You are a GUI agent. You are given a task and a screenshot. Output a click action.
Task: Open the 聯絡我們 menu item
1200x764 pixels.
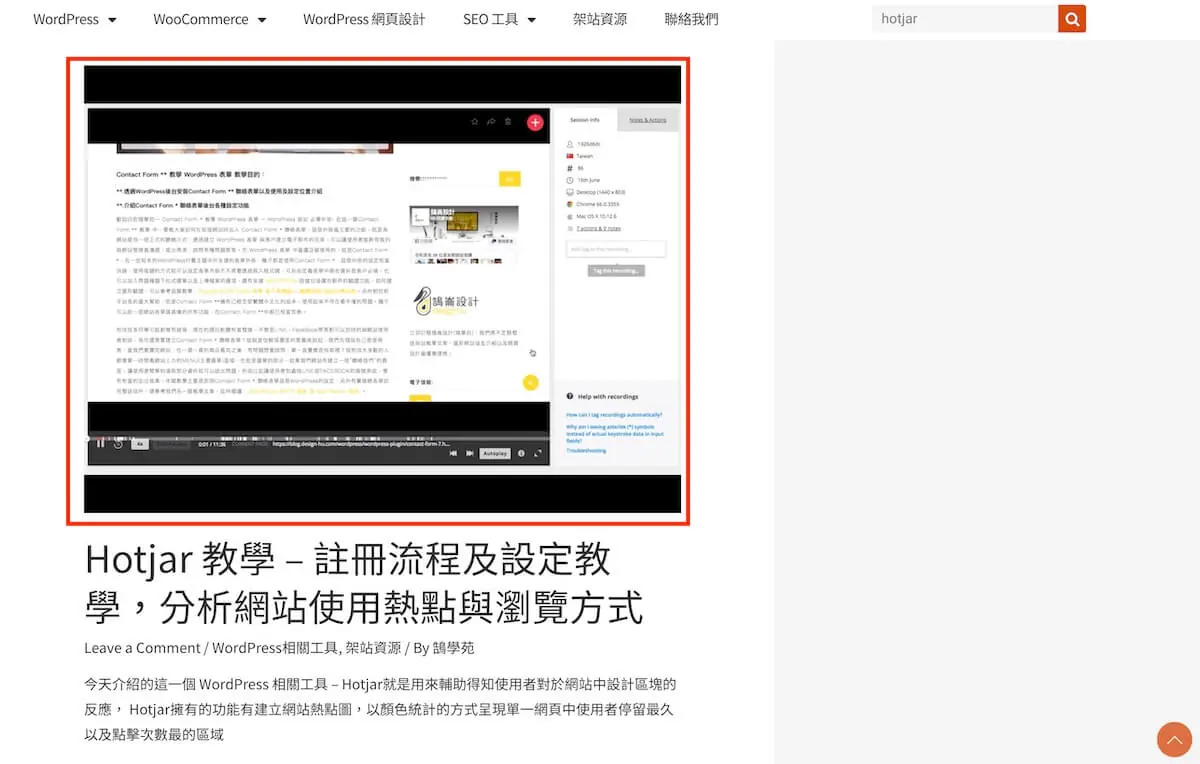tap(691, 19)
